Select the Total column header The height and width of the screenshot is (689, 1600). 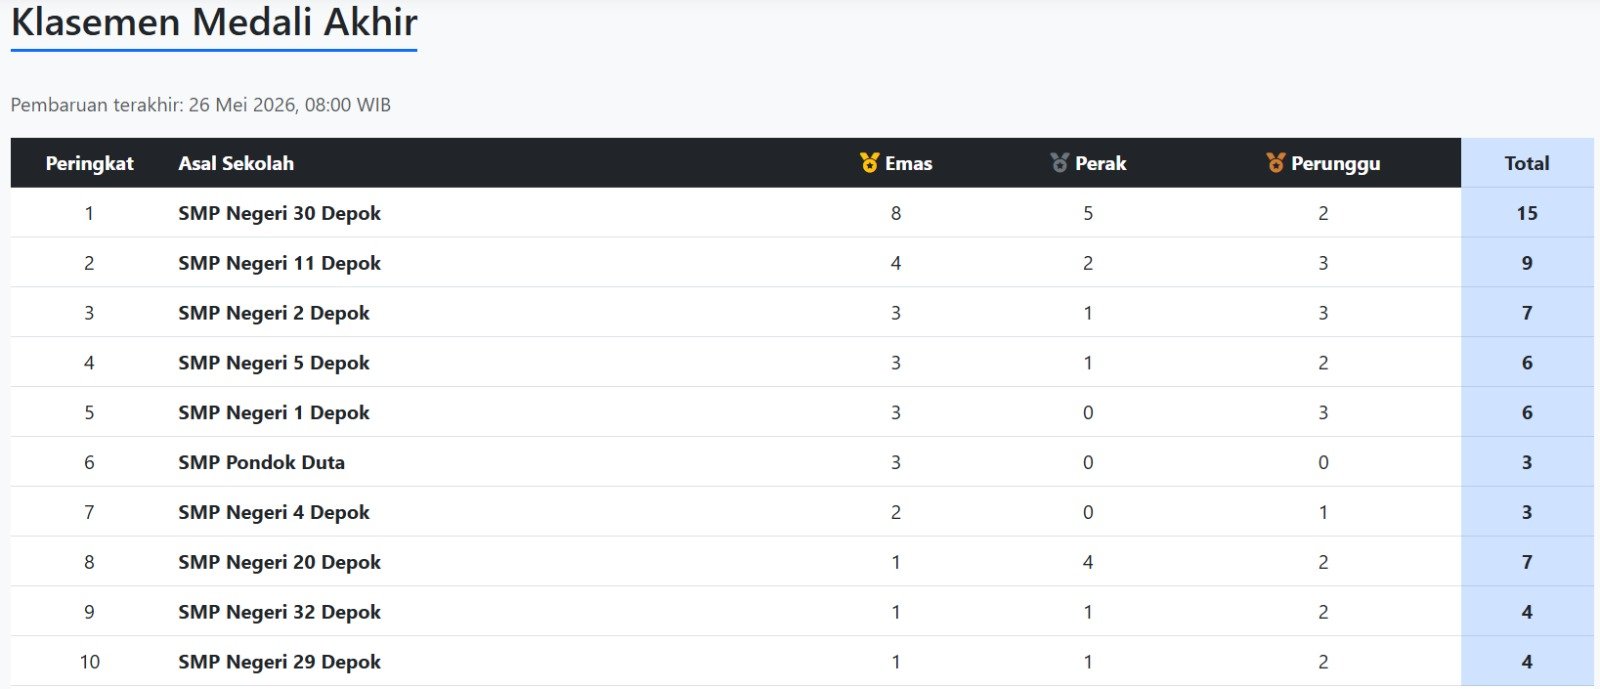pos(1527,163)
